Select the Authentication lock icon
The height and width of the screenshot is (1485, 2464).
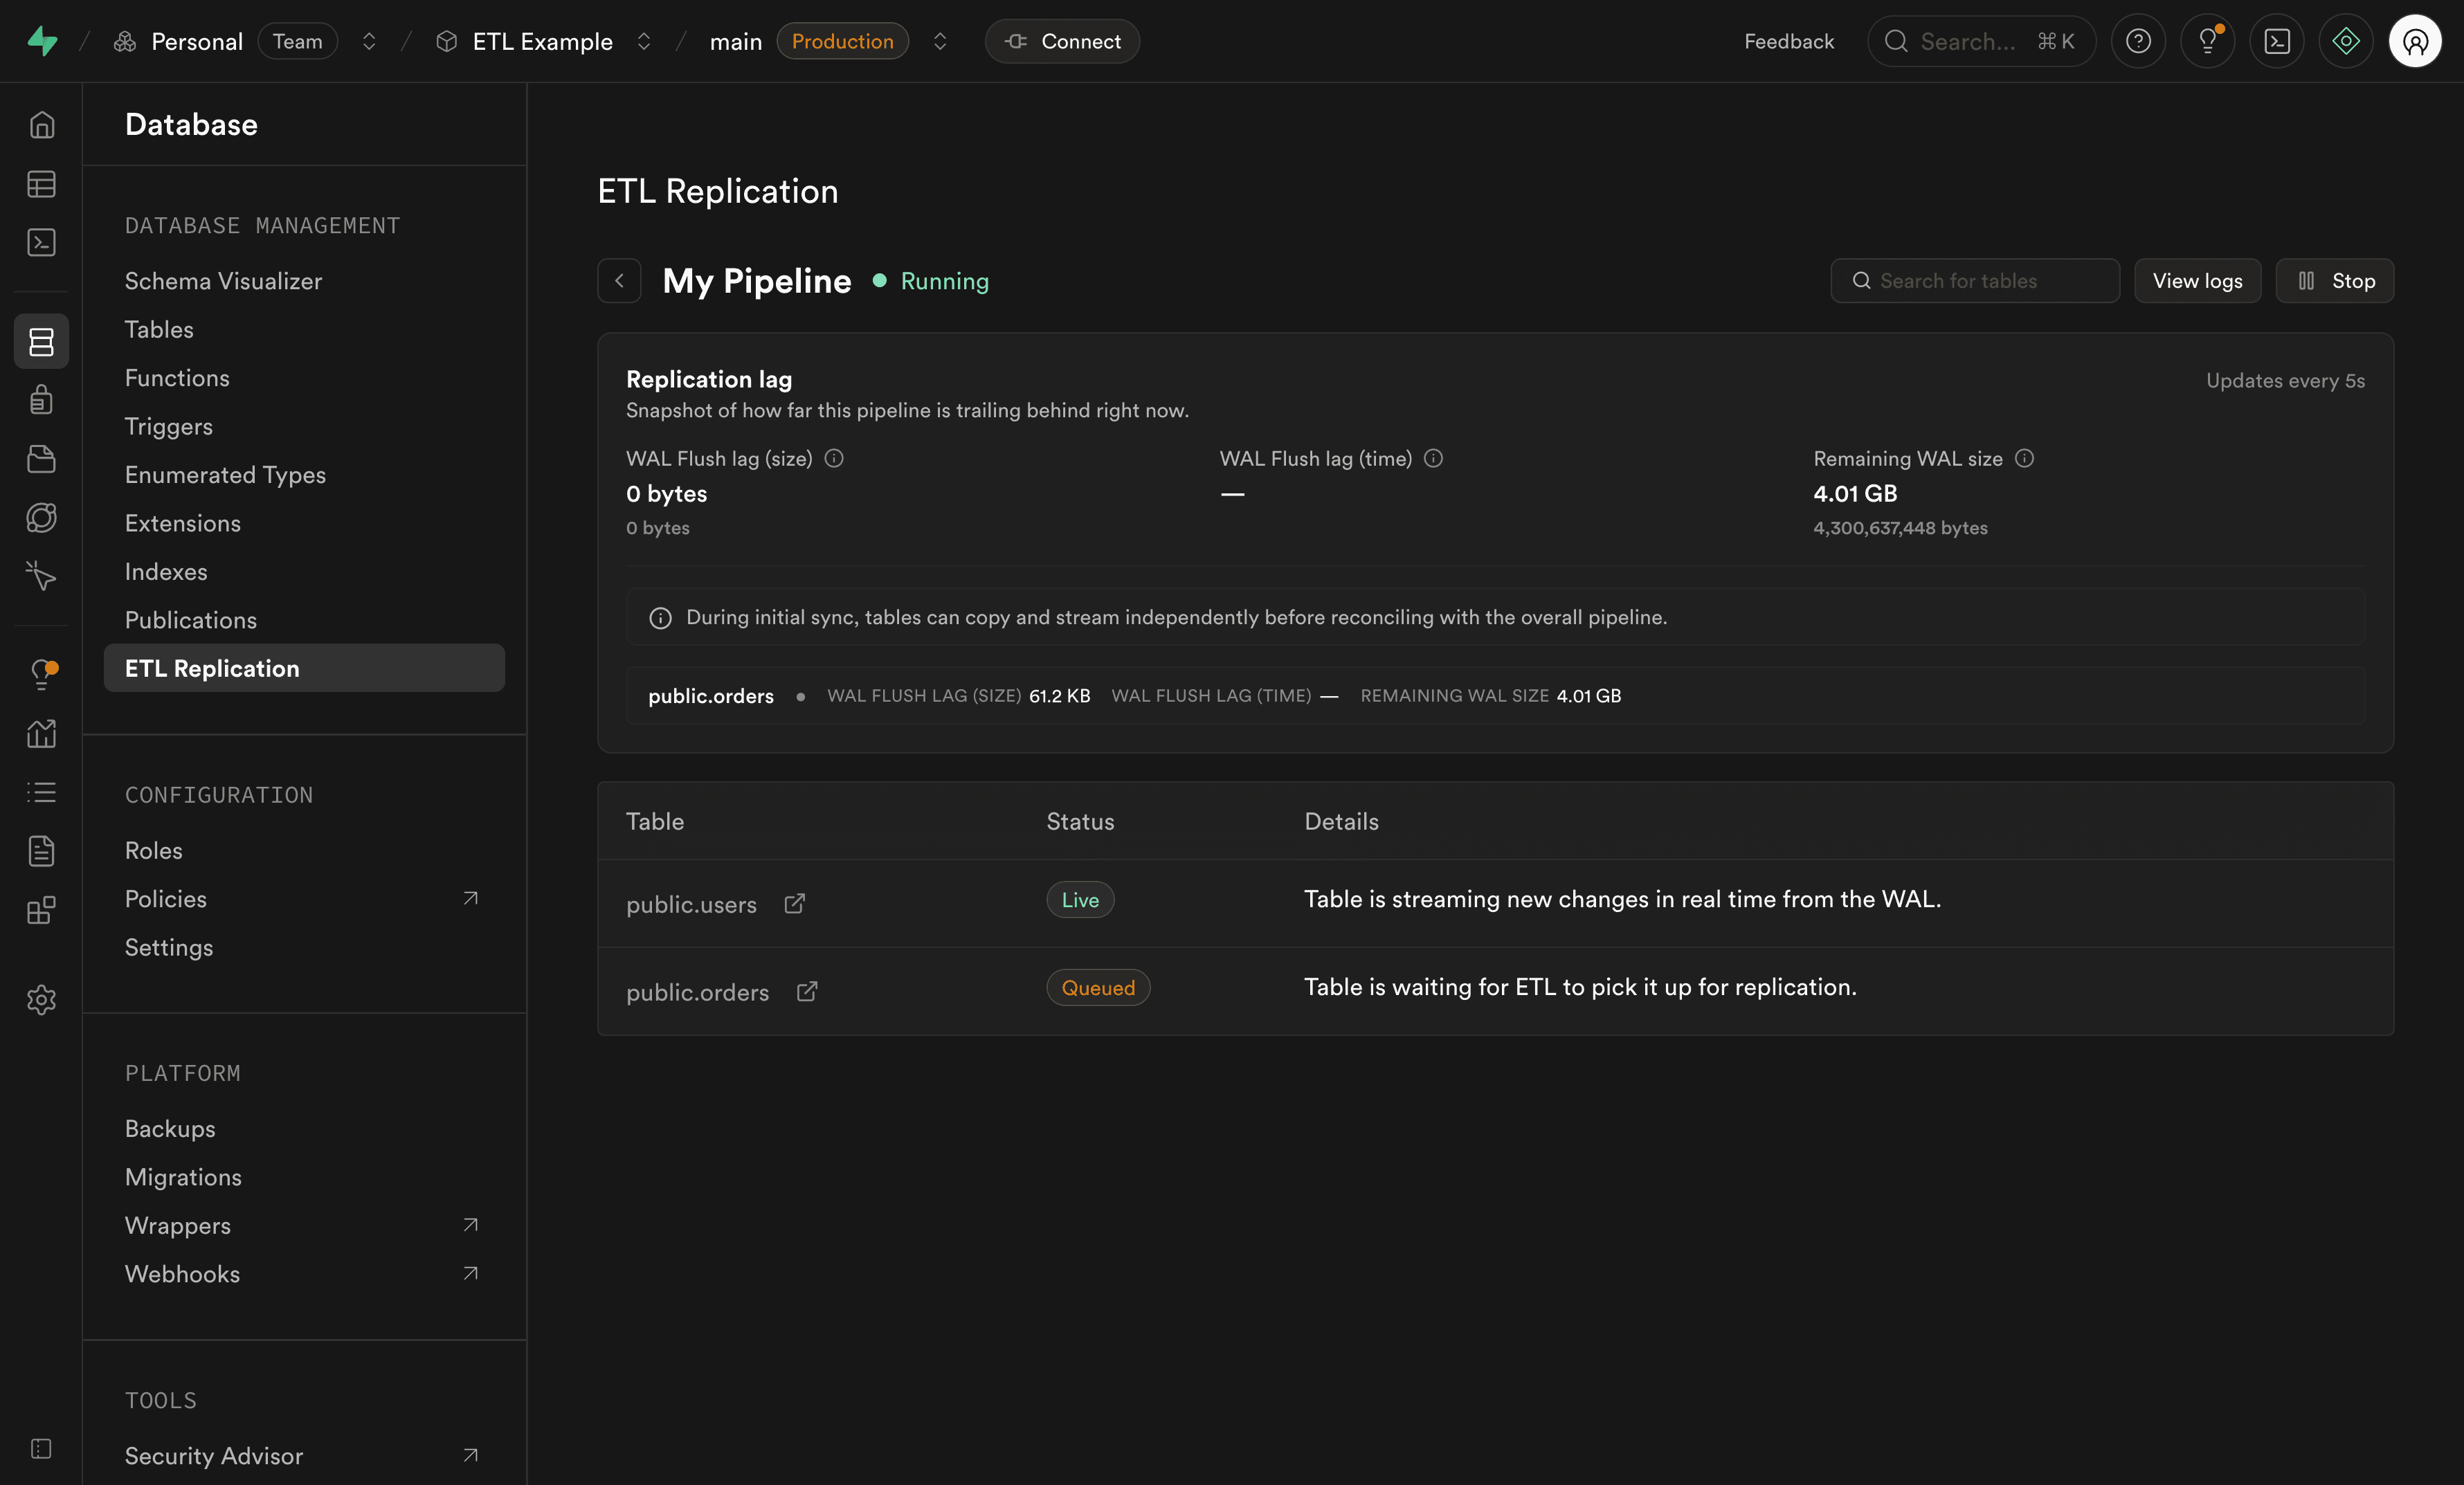coord(41,399)
